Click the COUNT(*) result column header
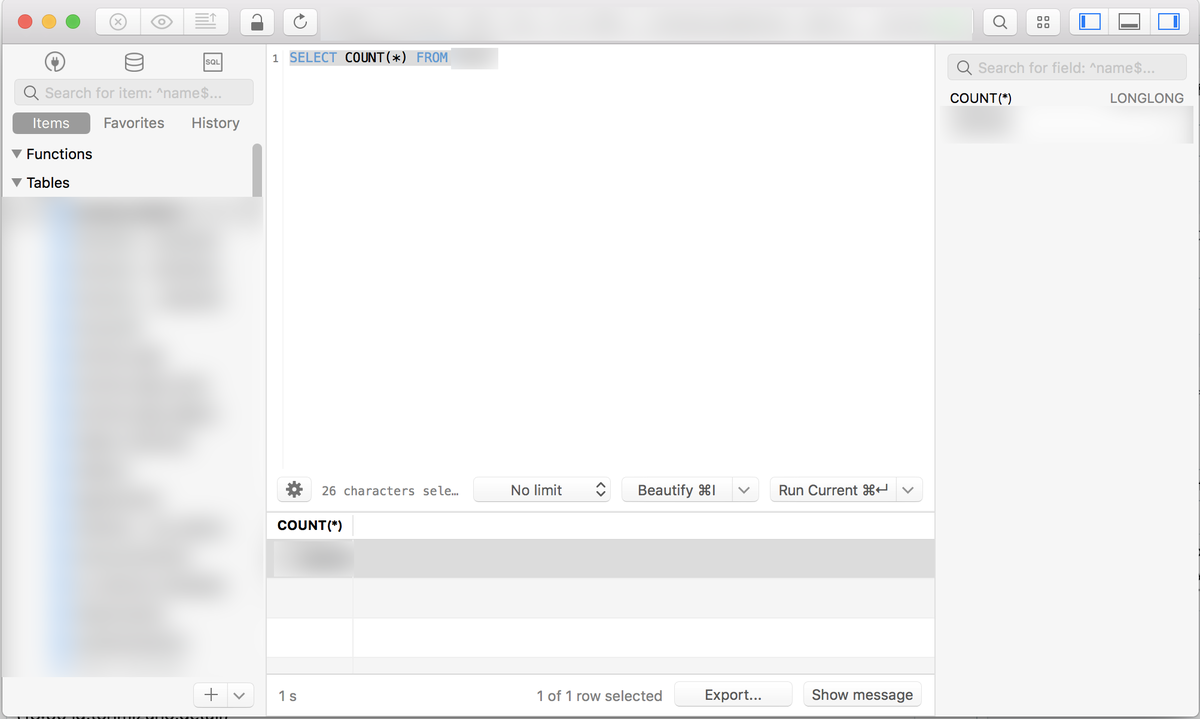Image resolution: width=1200 pixels, height=719 pixels. [310, 525]
